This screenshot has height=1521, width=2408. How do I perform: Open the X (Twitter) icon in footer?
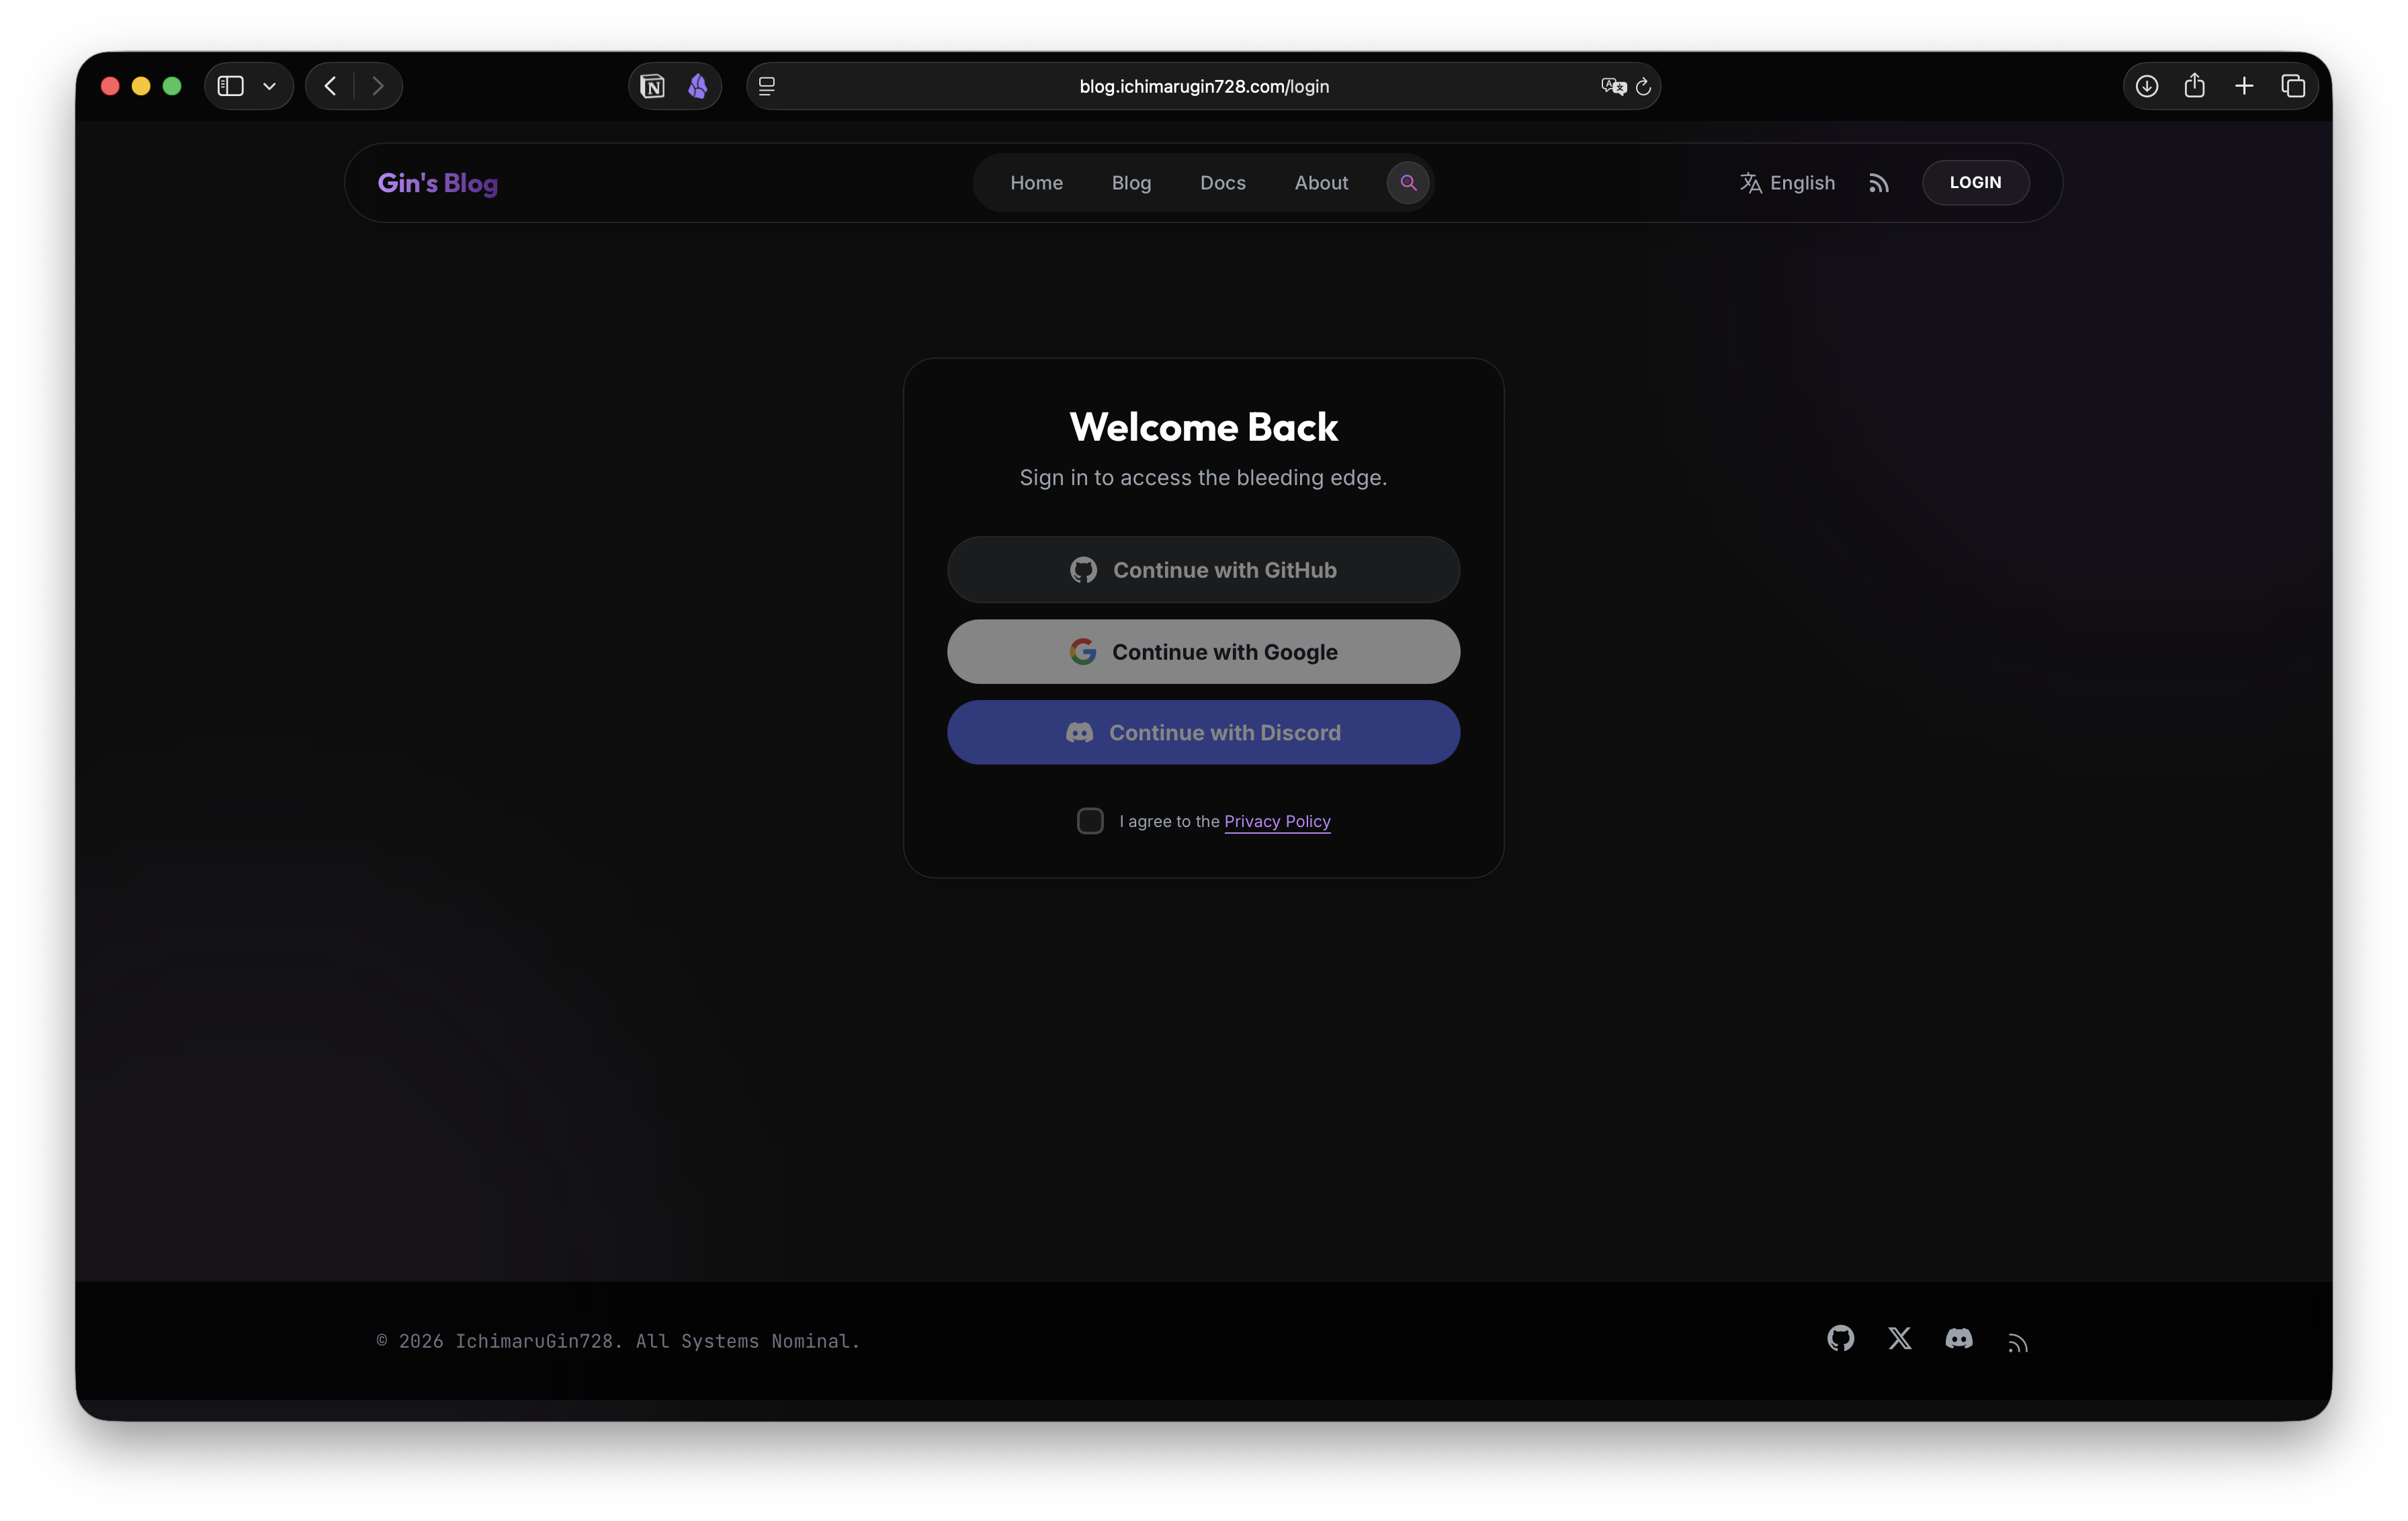[x=1899, y=1338]
